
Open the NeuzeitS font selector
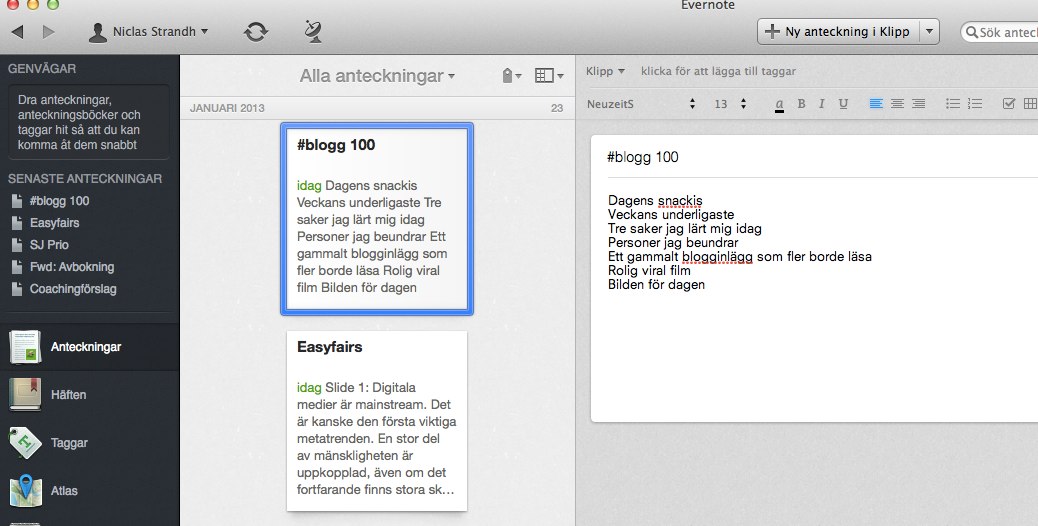[x=641, y=104]
